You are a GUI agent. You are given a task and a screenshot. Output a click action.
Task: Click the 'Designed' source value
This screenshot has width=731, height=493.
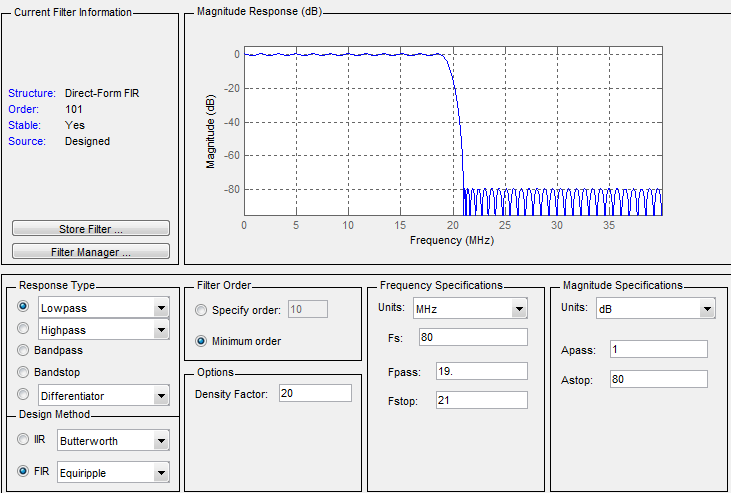pos(88,141)
